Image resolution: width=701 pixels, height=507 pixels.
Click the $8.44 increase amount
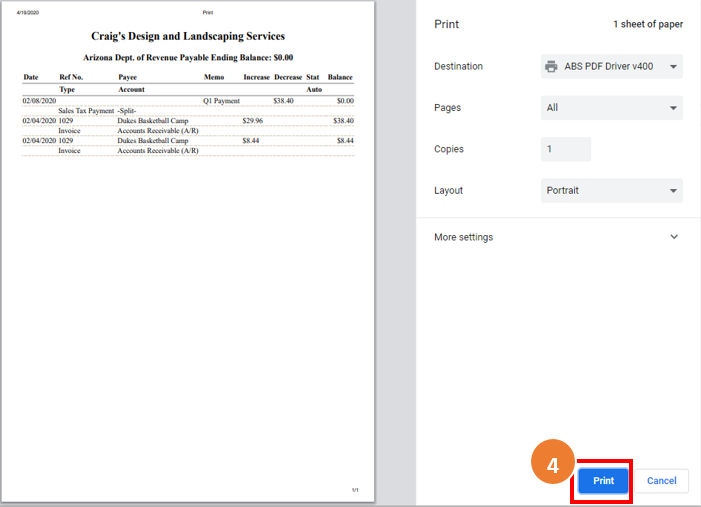(251, 140)
